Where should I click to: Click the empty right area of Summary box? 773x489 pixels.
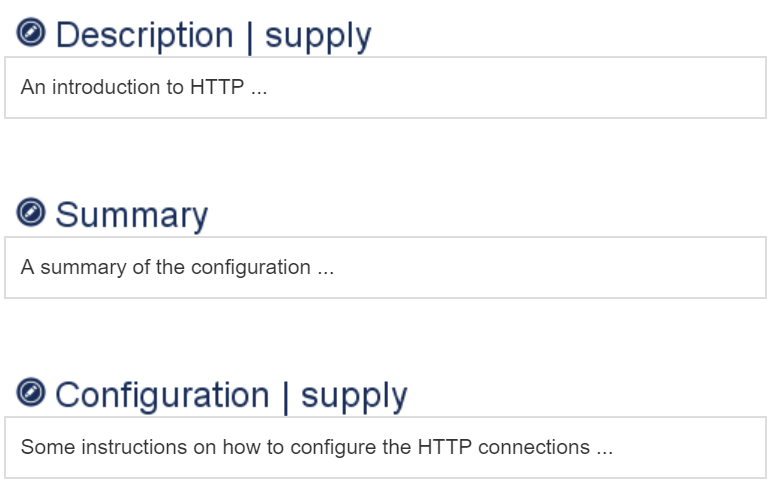[x=600, y=267]
